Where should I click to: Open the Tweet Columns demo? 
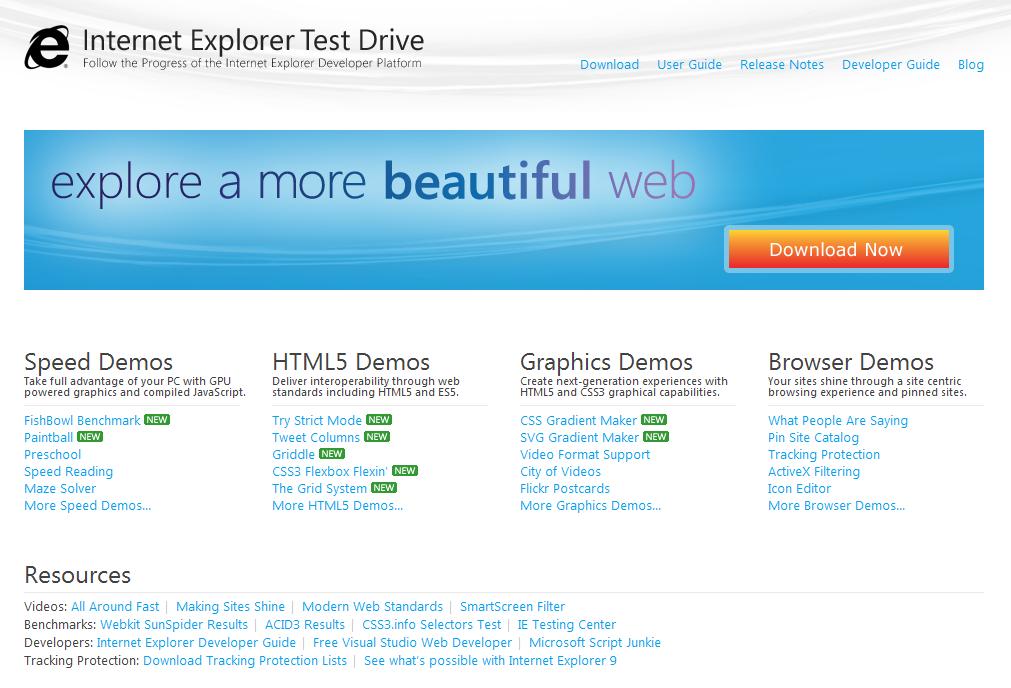click(316, 437)
